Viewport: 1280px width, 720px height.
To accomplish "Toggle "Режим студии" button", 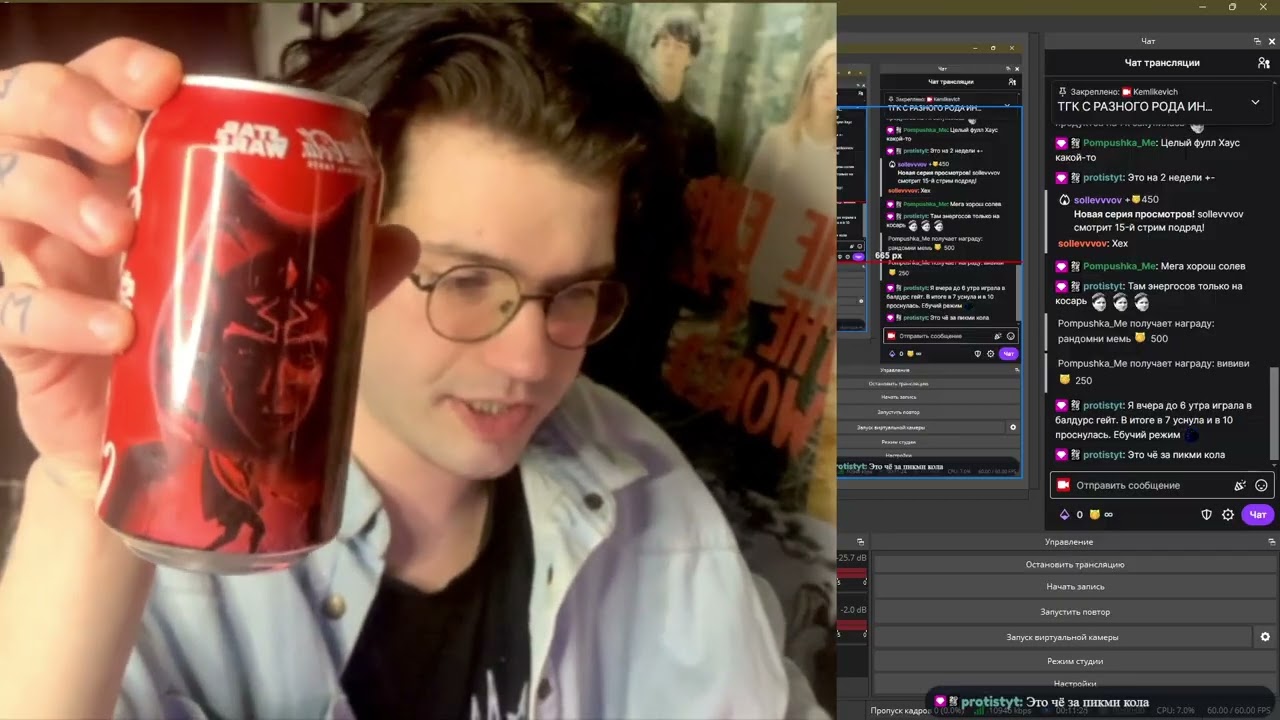I will (1075, 662).
